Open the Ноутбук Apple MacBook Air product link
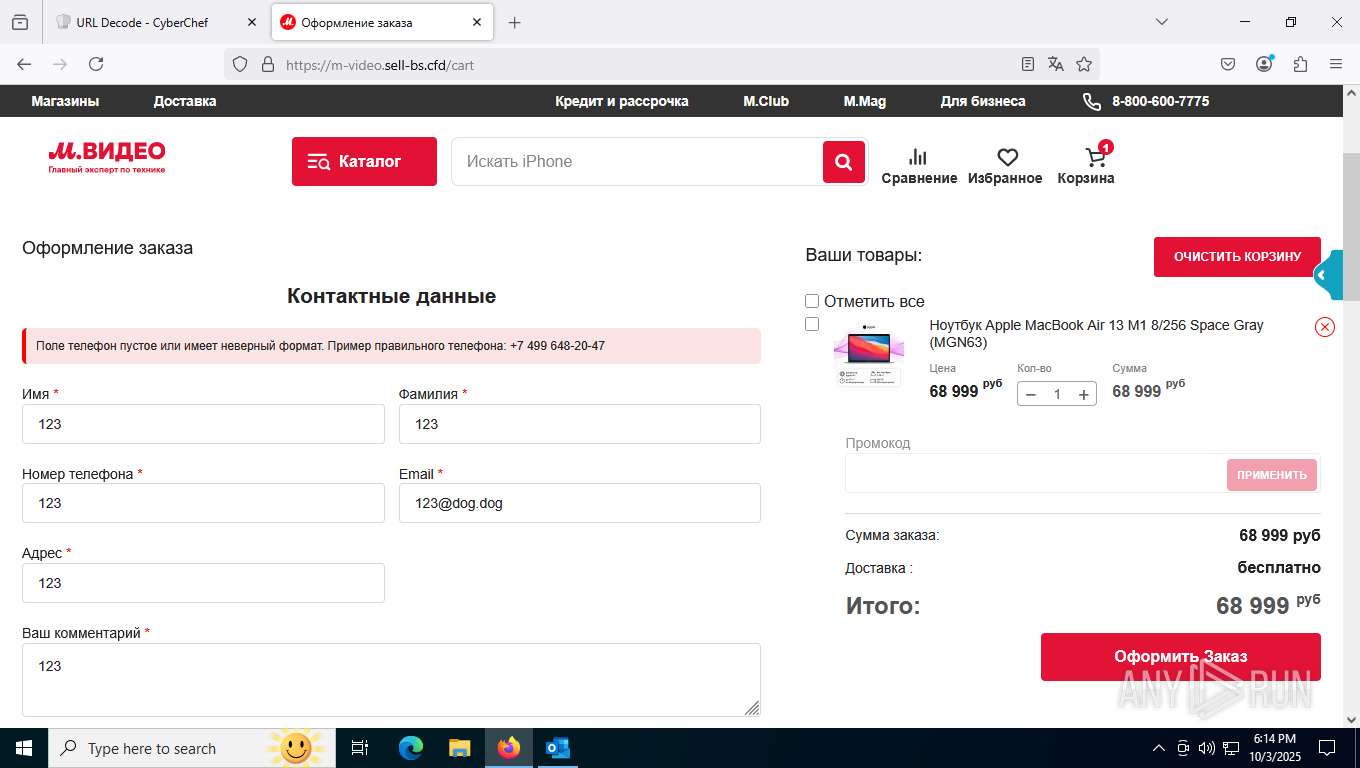 1097,334
